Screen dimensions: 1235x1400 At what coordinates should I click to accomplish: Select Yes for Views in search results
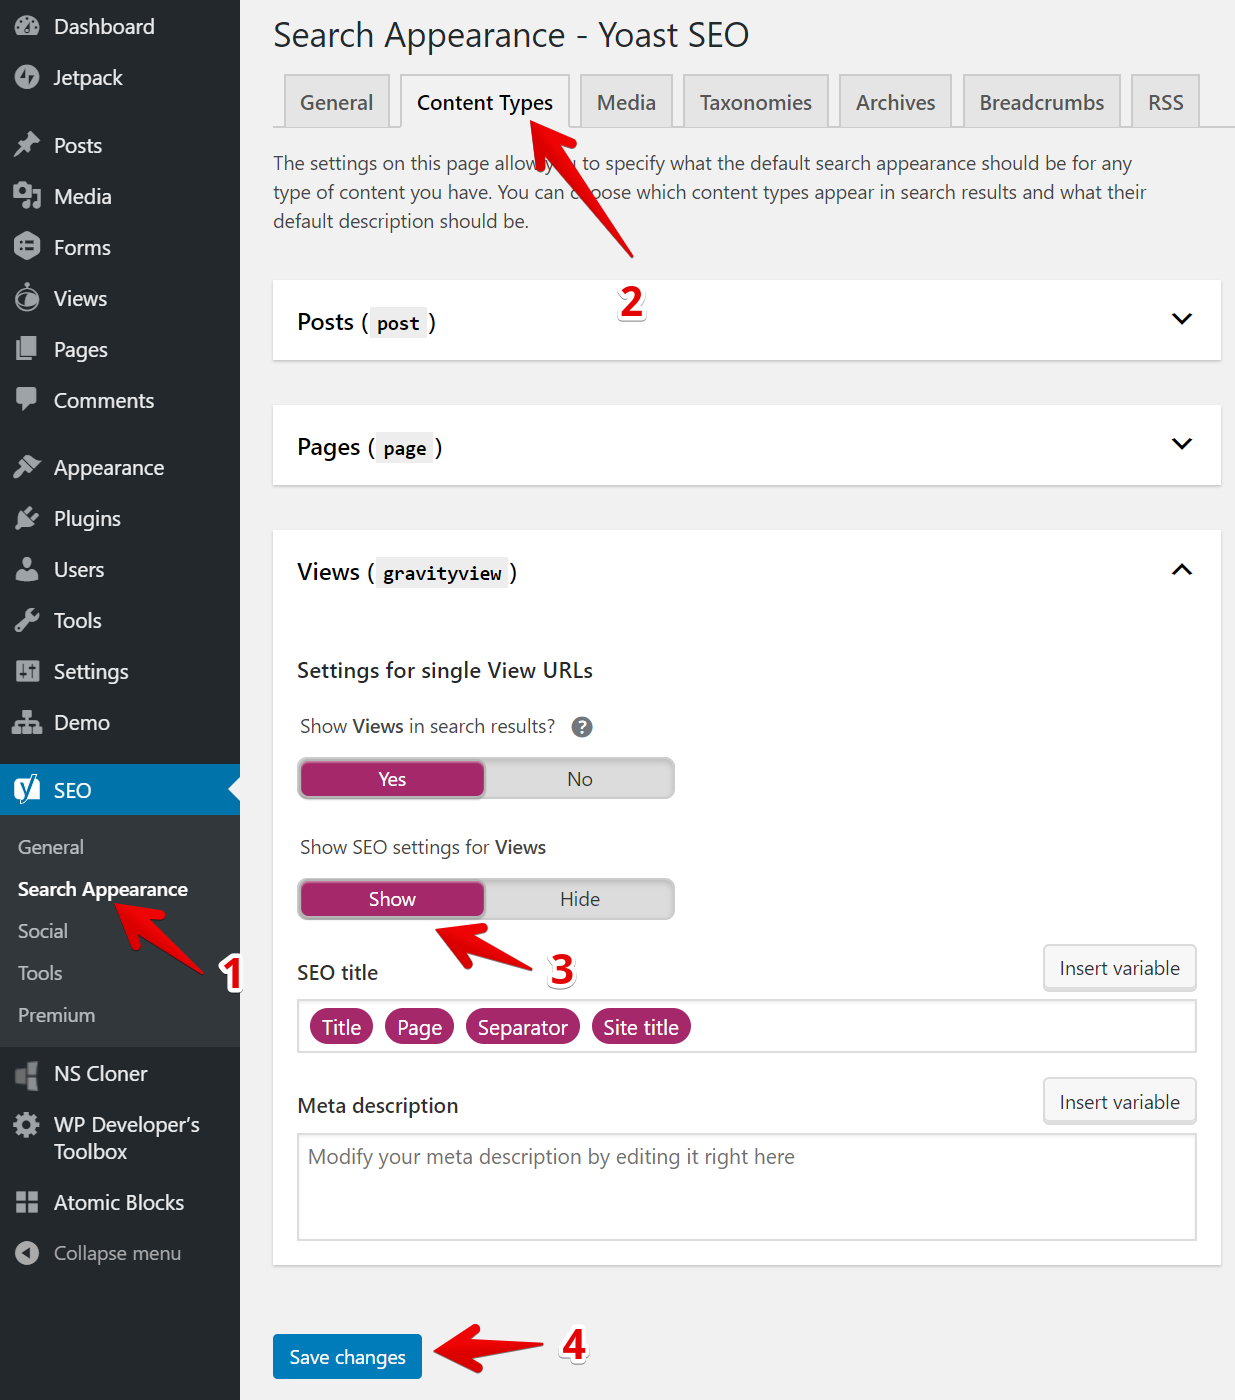click(392, 779)
